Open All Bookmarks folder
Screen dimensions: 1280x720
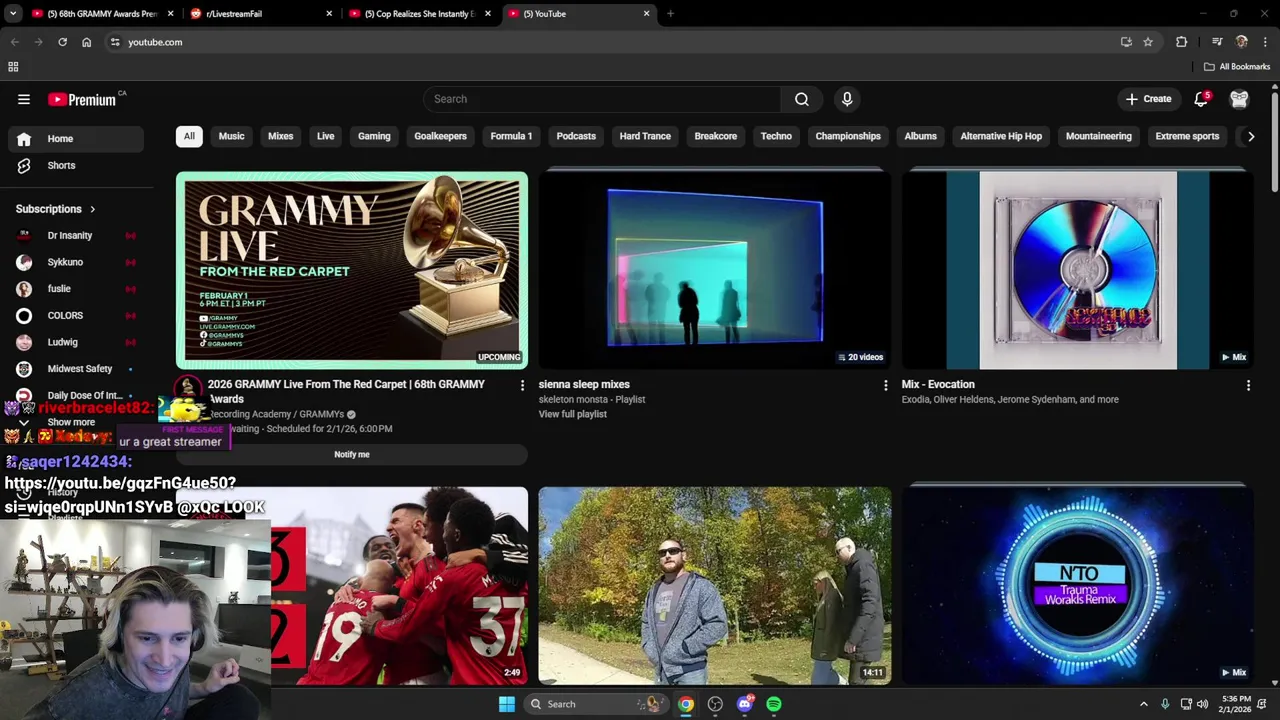1237,67
